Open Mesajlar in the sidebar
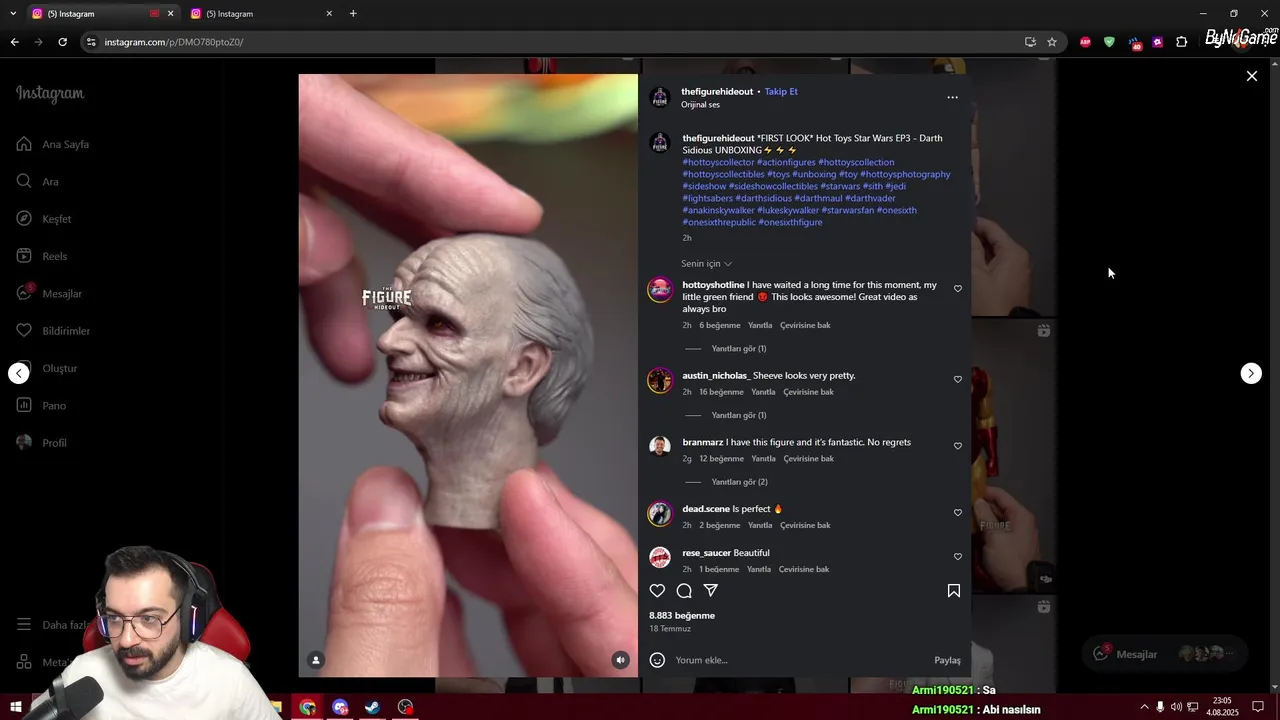Viewport: 1280px width, 720px height. pyautogui.click(x=49, y=293)
